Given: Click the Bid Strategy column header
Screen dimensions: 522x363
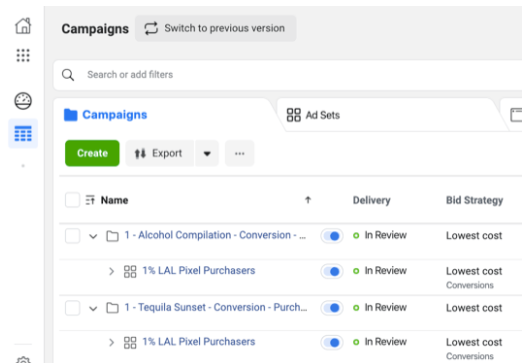Looking at the screenshot, I should tap(475, 200).
